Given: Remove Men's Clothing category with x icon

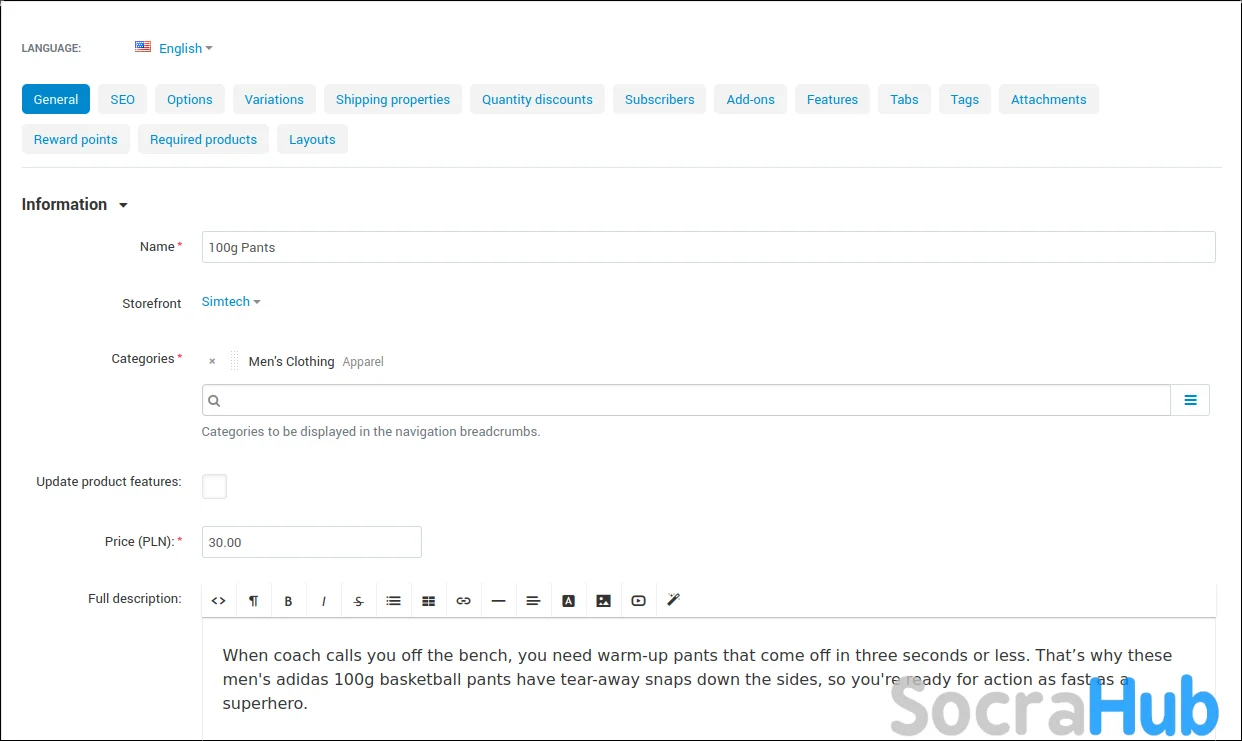Looking at the screenshot, I should pos(212,362).
